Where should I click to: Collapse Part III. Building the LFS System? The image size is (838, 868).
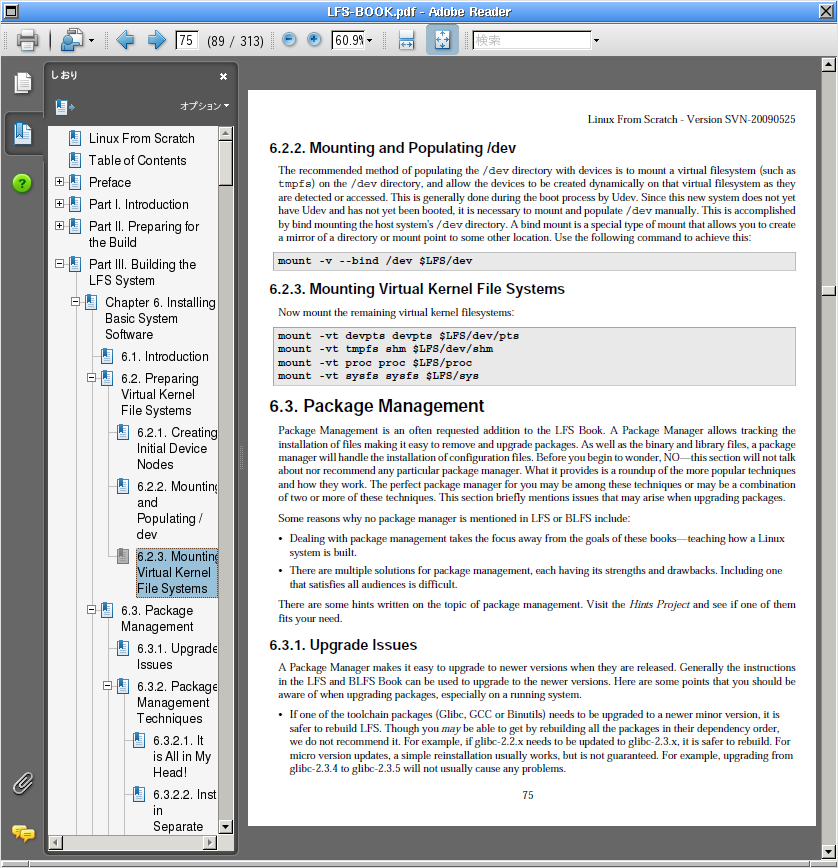click(x=59, y=264)
